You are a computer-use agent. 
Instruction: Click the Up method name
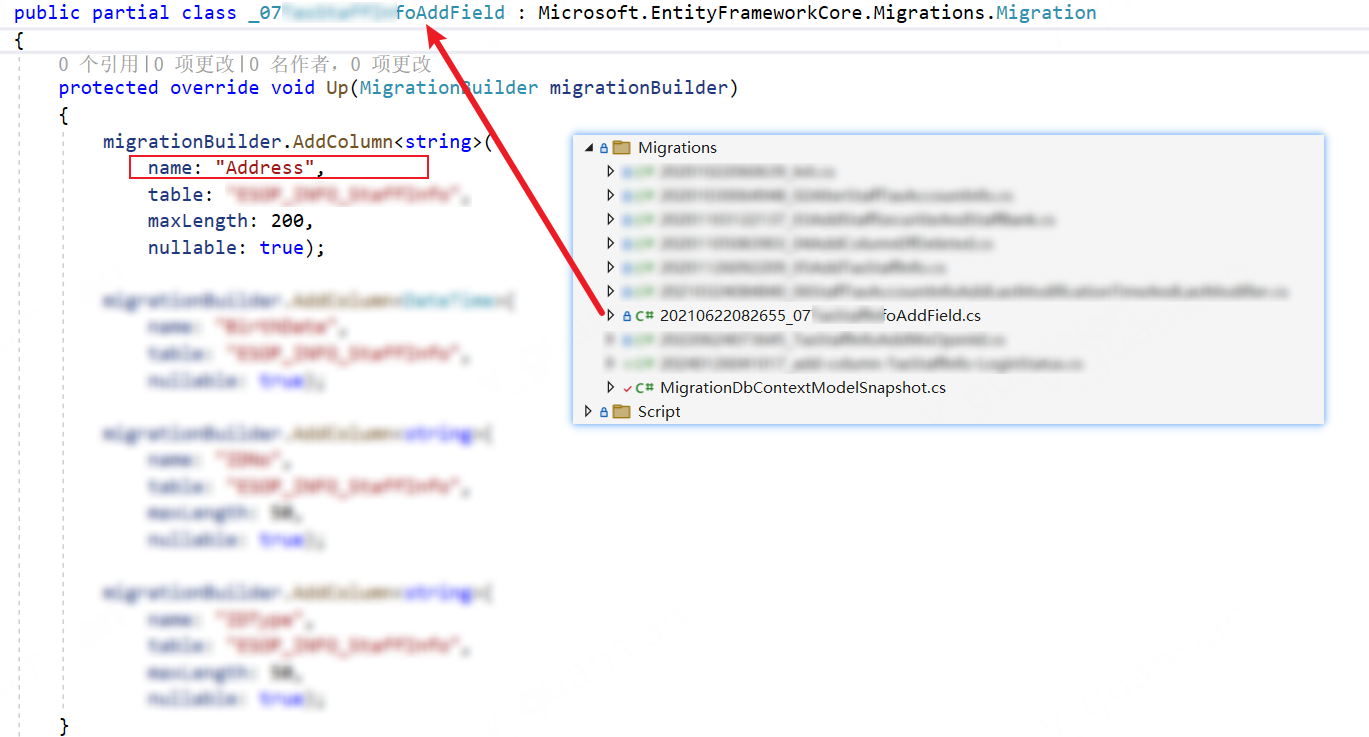(337, 88)
